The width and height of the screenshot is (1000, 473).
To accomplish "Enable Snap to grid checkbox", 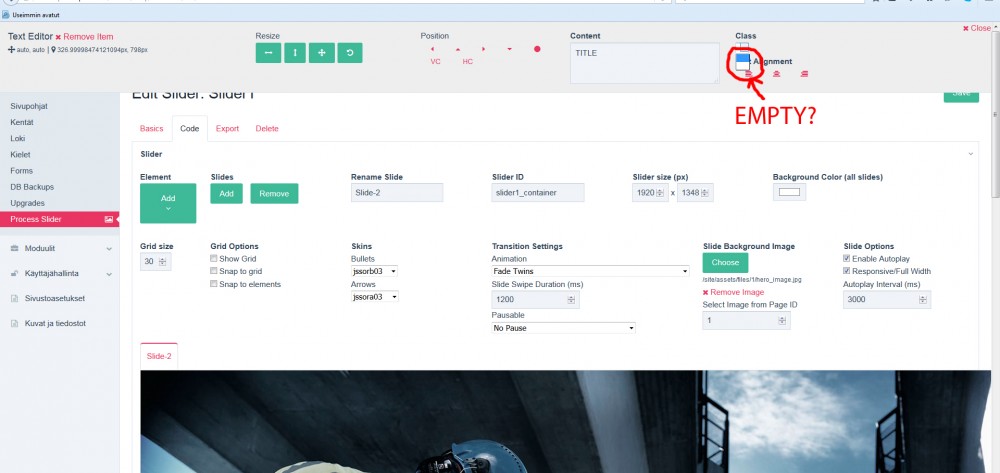I will pos(214,271).
